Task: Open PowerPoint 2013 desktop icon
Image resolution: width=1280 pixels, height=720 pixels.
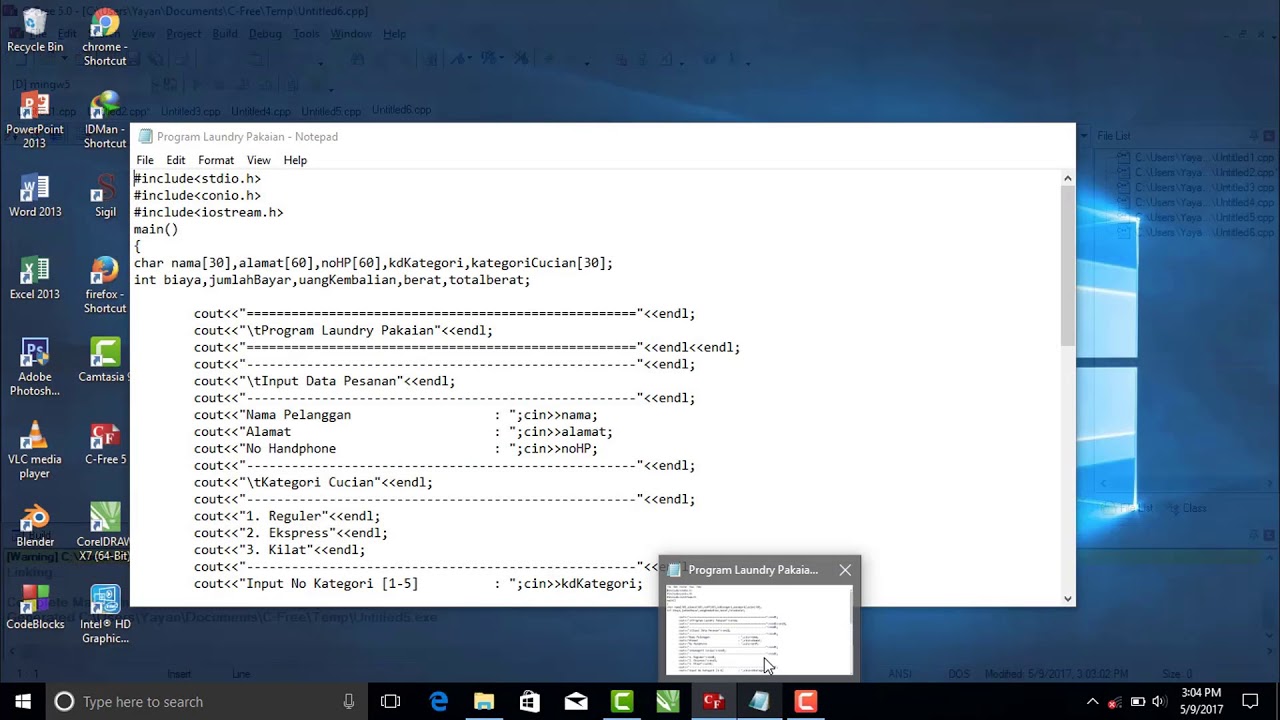Action: coord(34,119)
